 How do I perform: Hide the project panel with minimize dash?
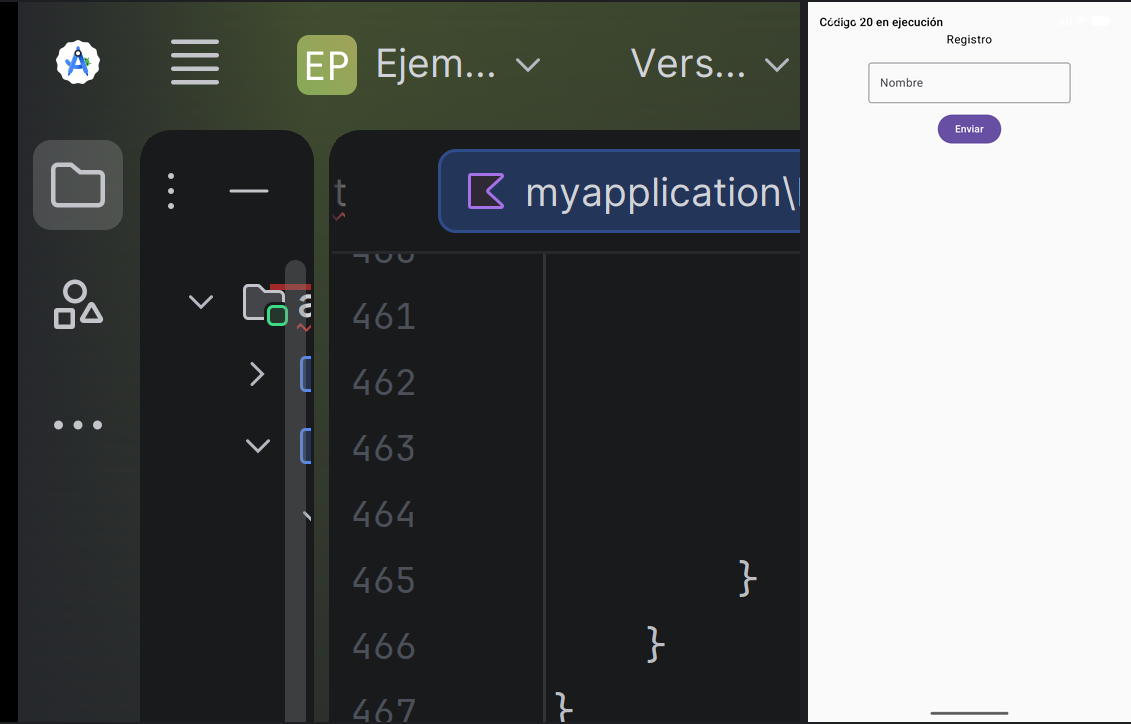249,191
